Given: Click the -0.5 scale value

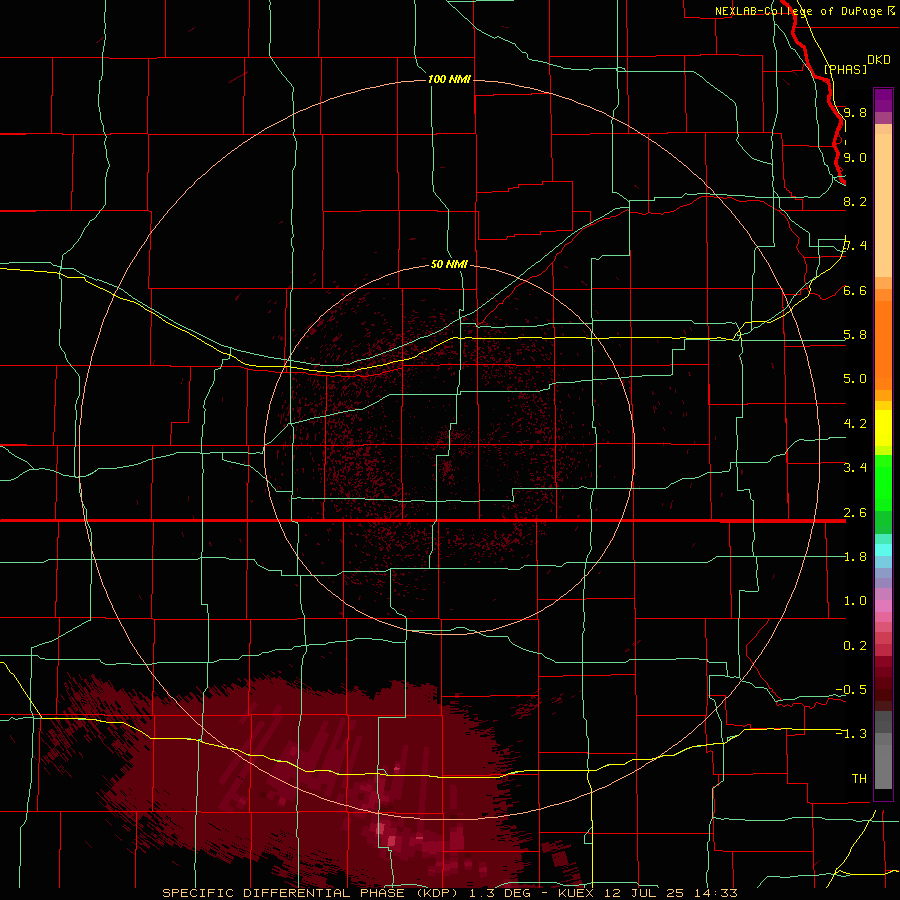Looking at the screenshot, I should click(x=851, y=689).
